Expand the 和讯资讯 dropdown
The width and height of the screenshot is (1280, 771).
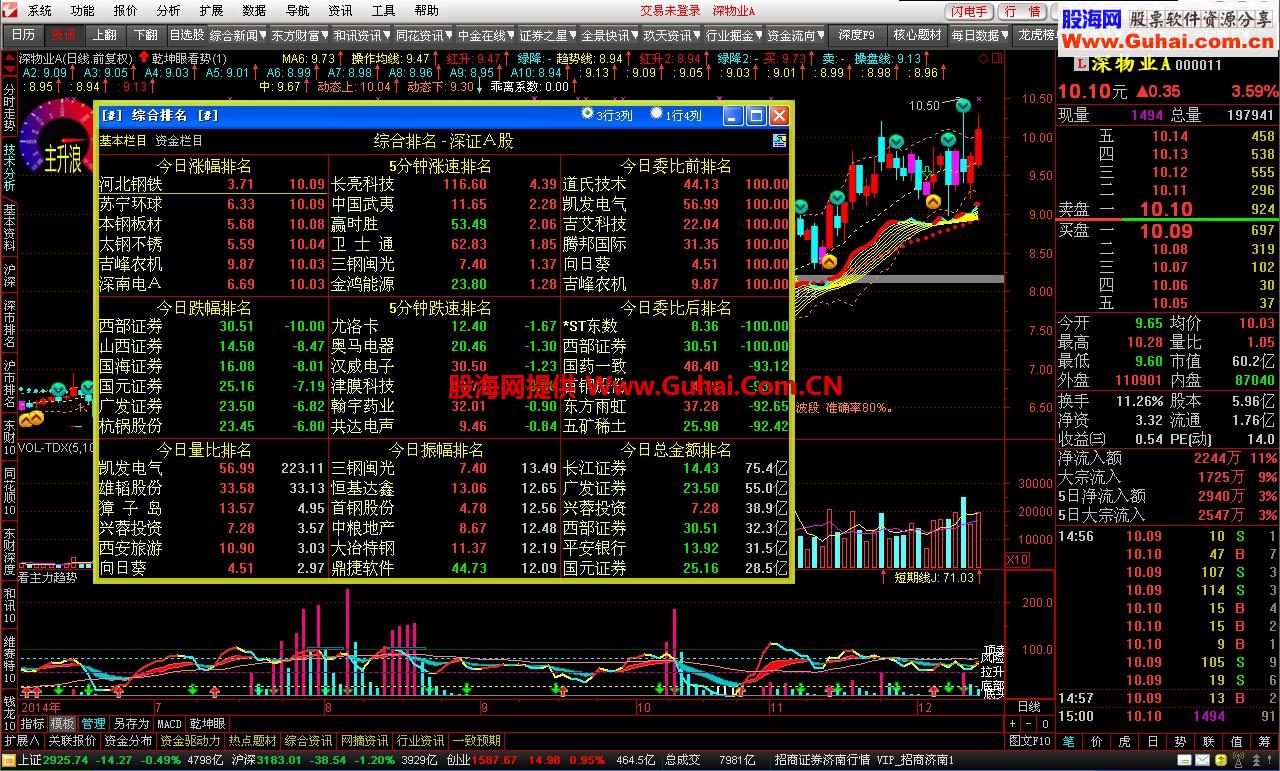362,34
